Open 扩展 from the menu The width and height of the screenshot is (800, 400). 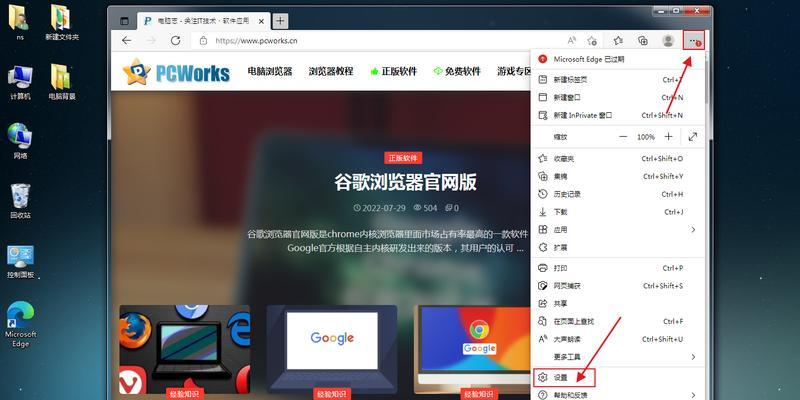tap(617, 247)
